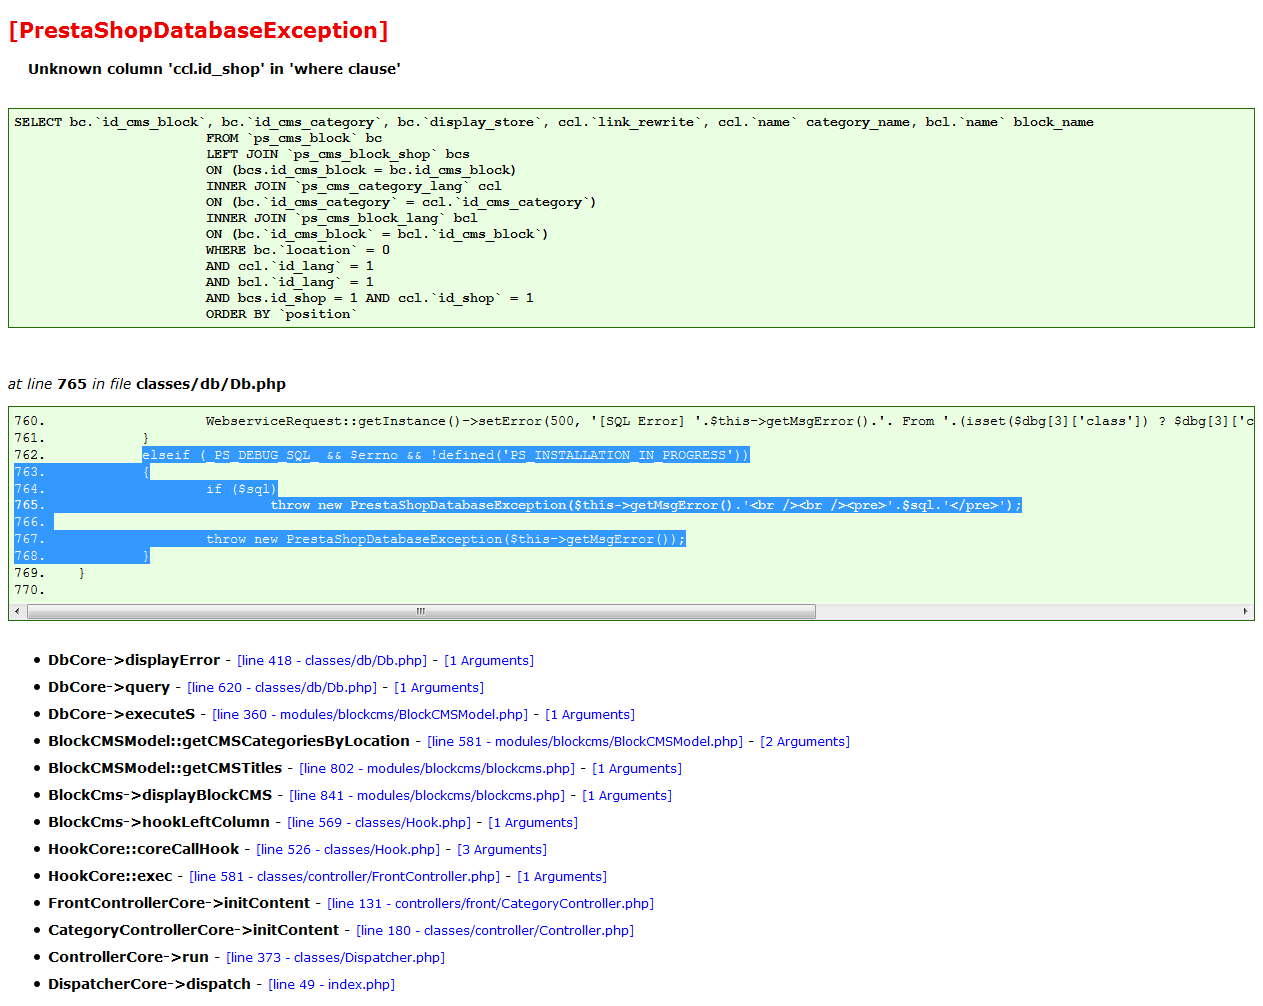Click the "WHERE bc.`location` = 0" SQL line
The height and width of the screenshot is (1006, 1263).
298,250
